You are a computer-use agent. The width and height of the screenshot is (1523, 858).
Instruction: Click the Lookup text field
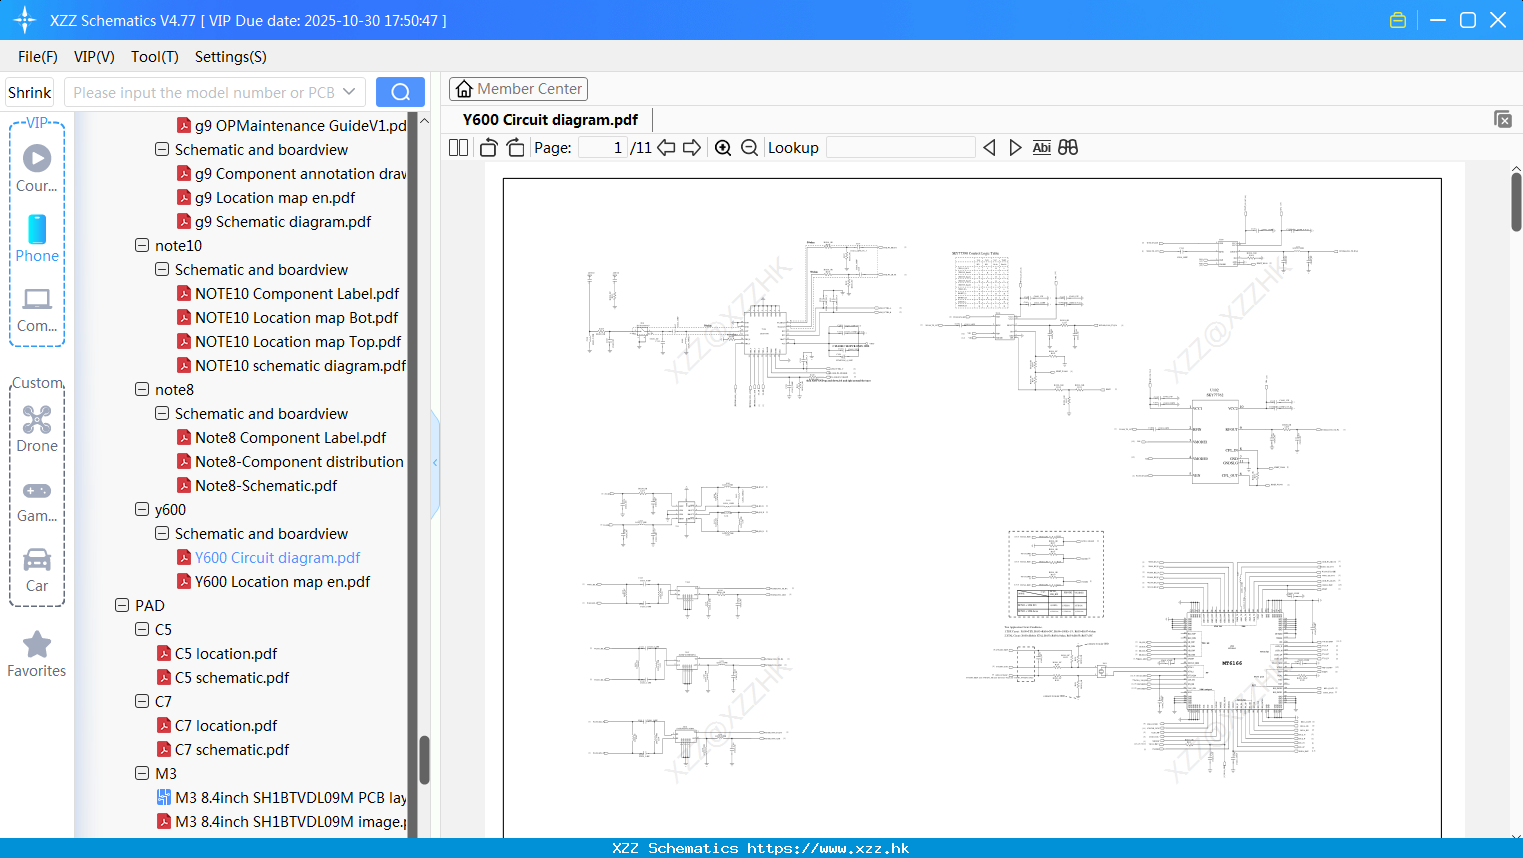[x=901, y=147]
